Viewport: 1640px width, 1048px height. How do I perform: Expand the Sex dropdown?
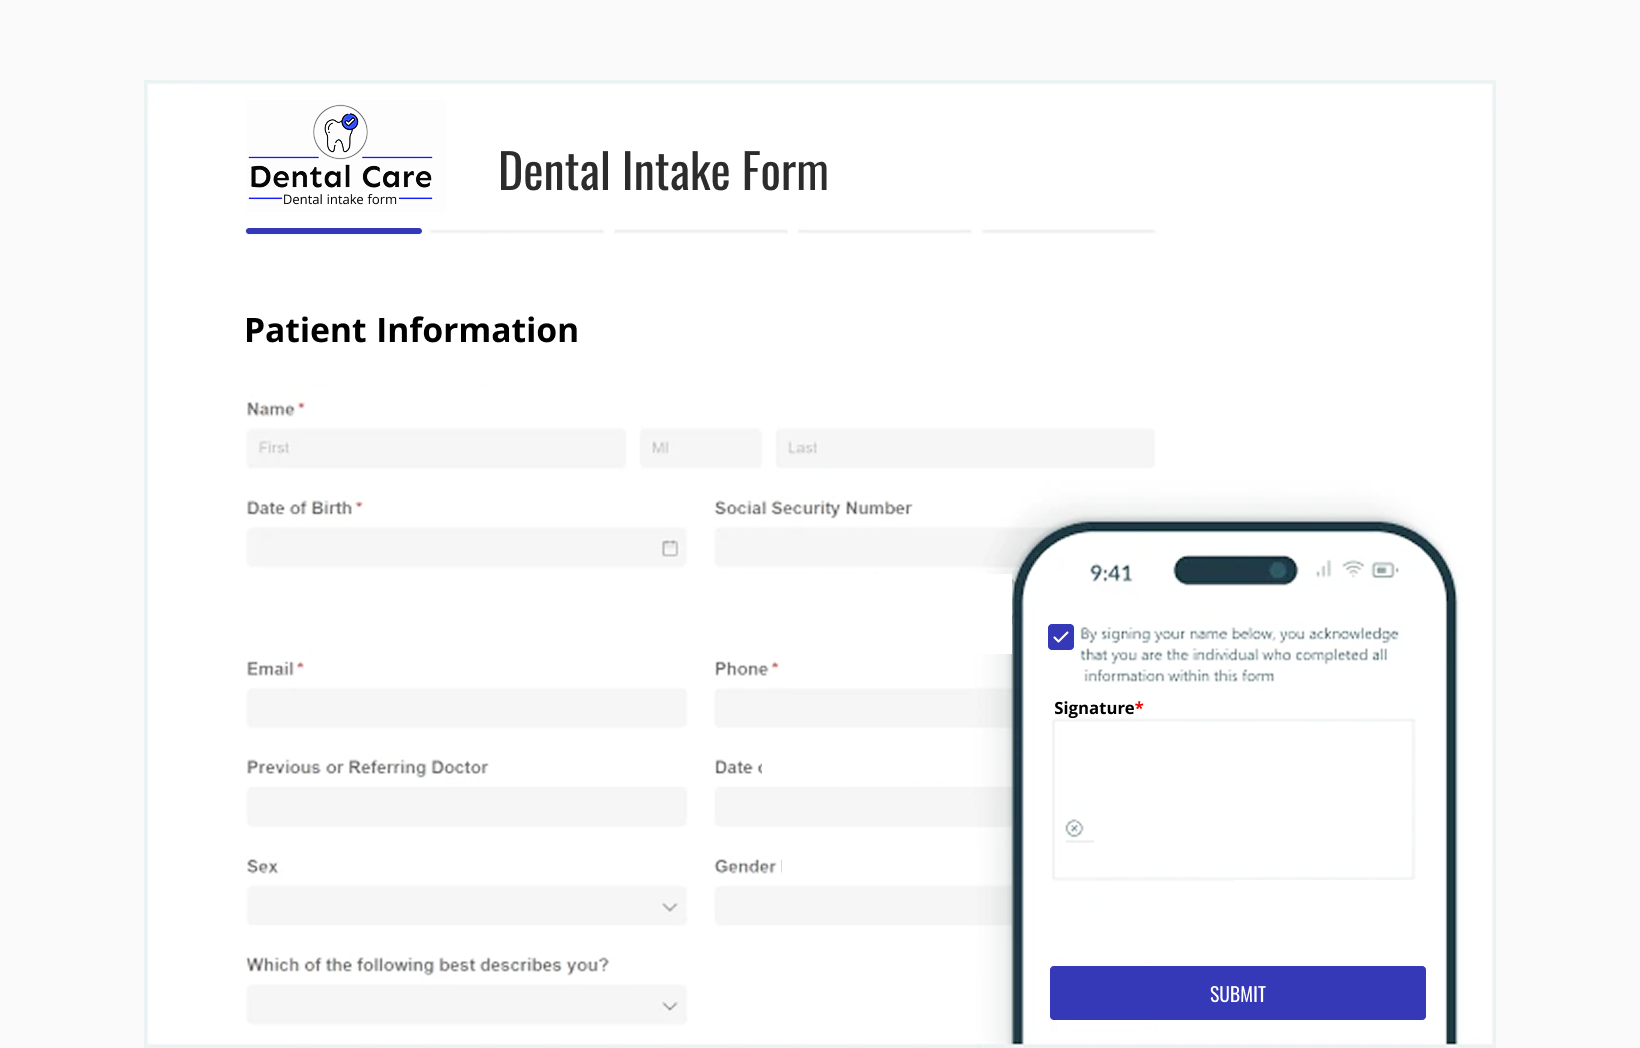(x=466, y=906)
